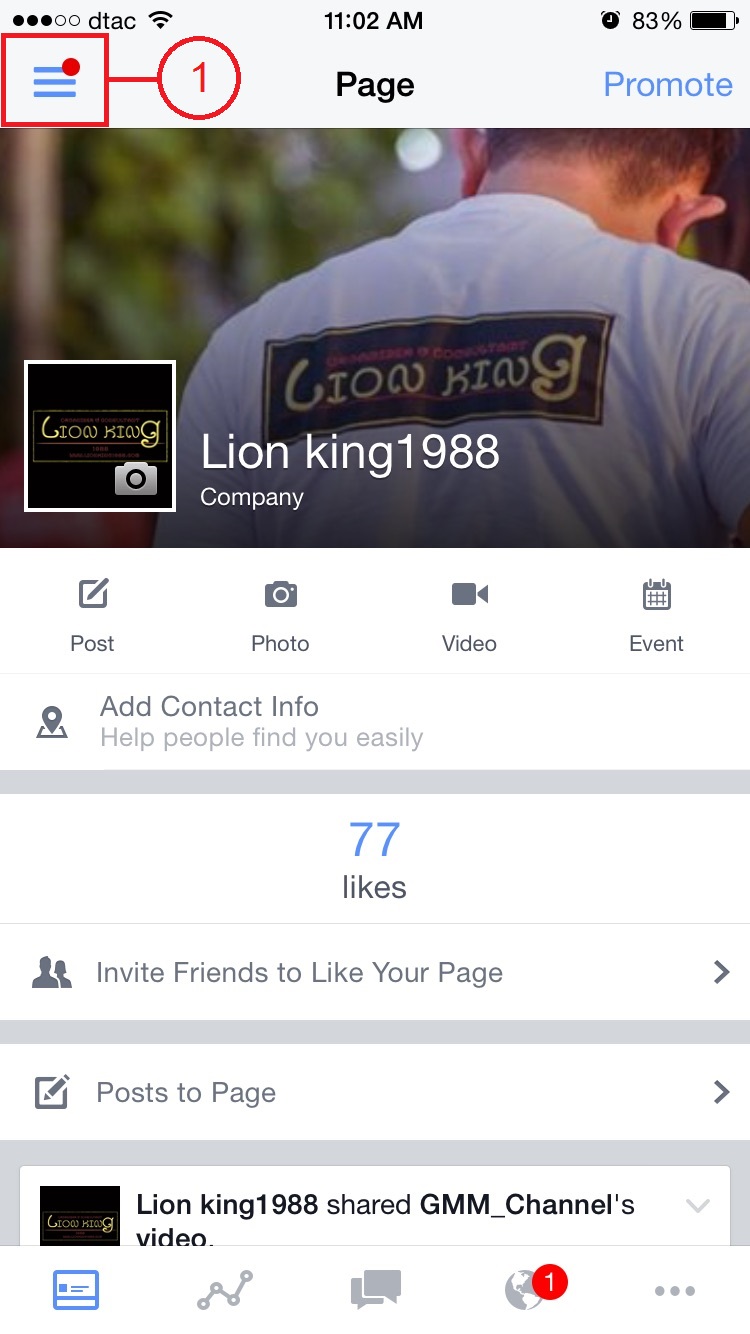750x1334 pixels.
Task: Open the hamburger menu icon
Action: point(55,80)
